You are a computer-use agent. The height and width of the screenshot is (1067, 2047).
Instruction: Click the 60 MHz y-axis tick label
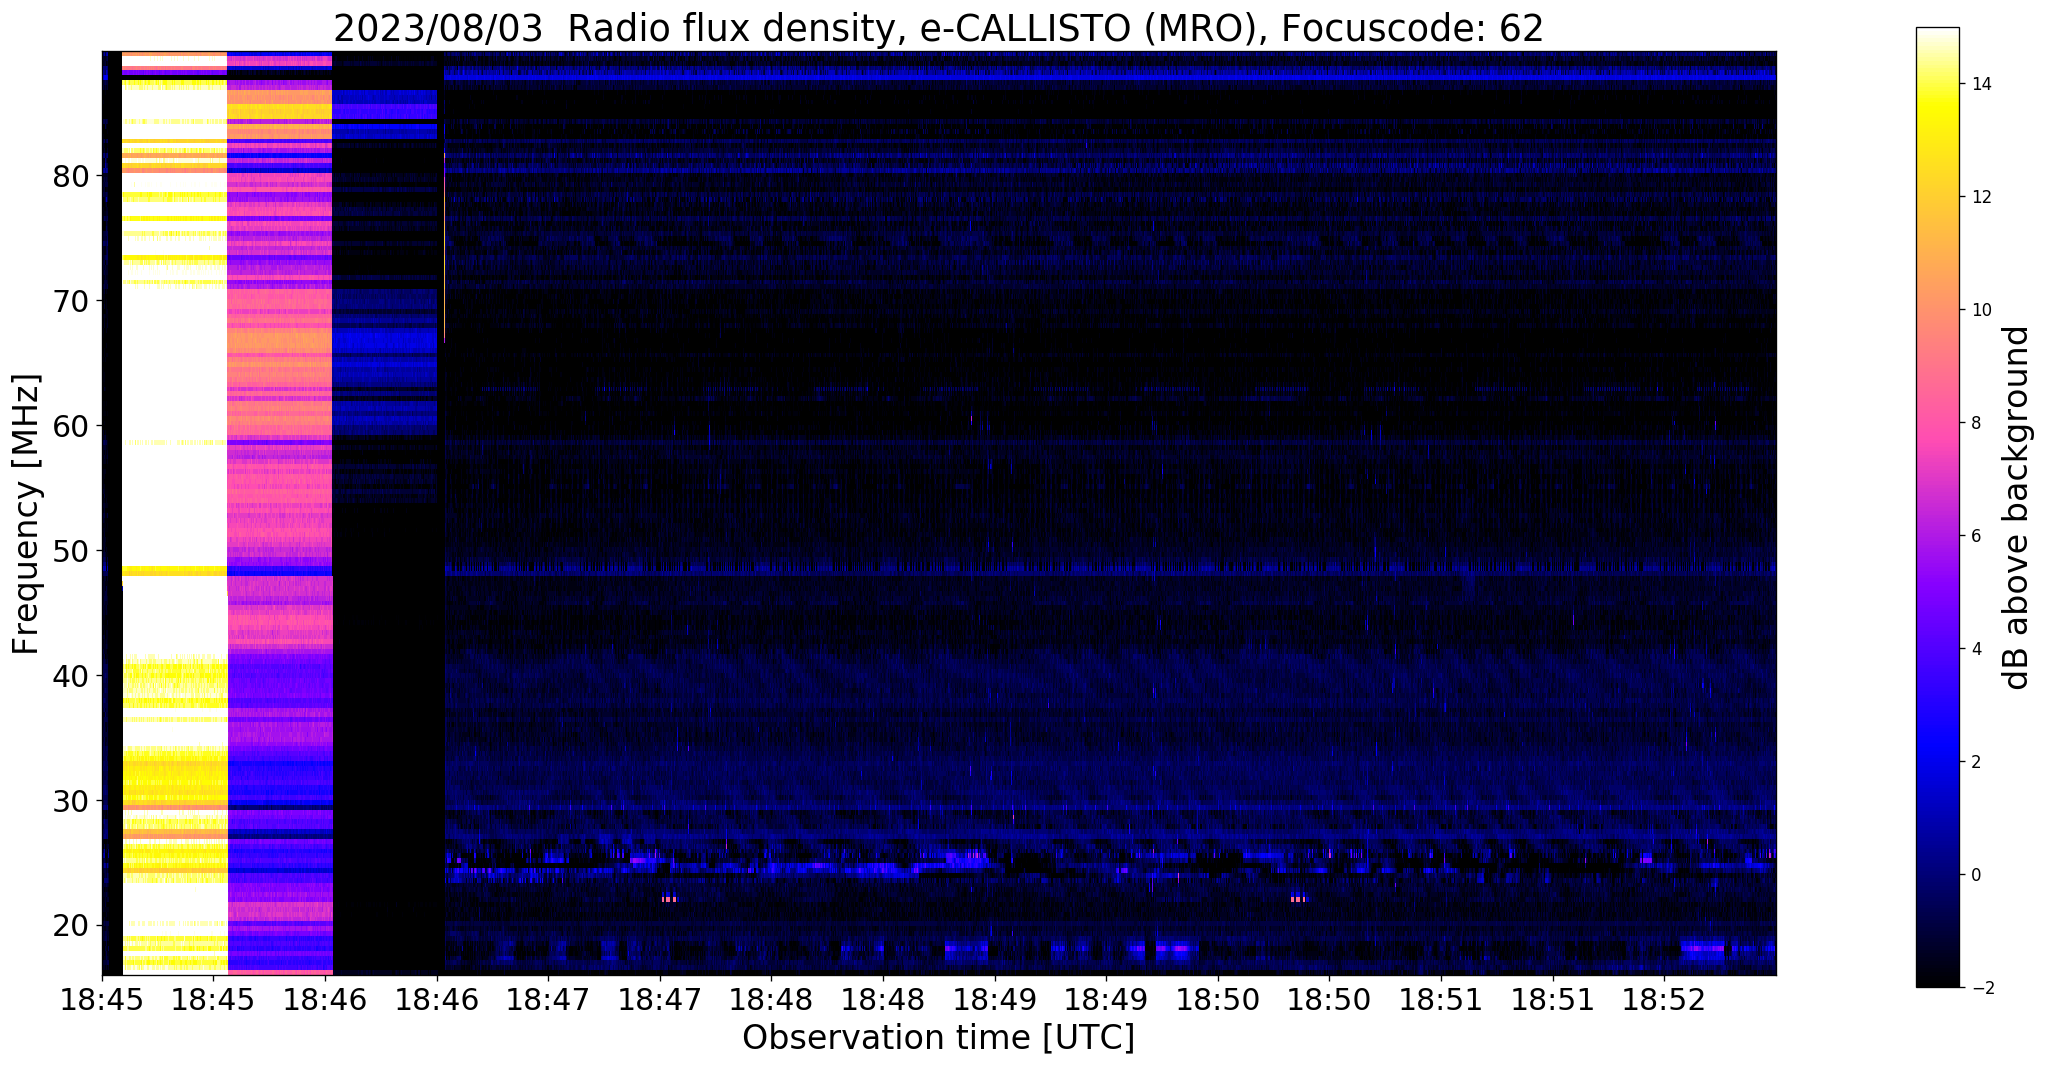tap(72, 427)
